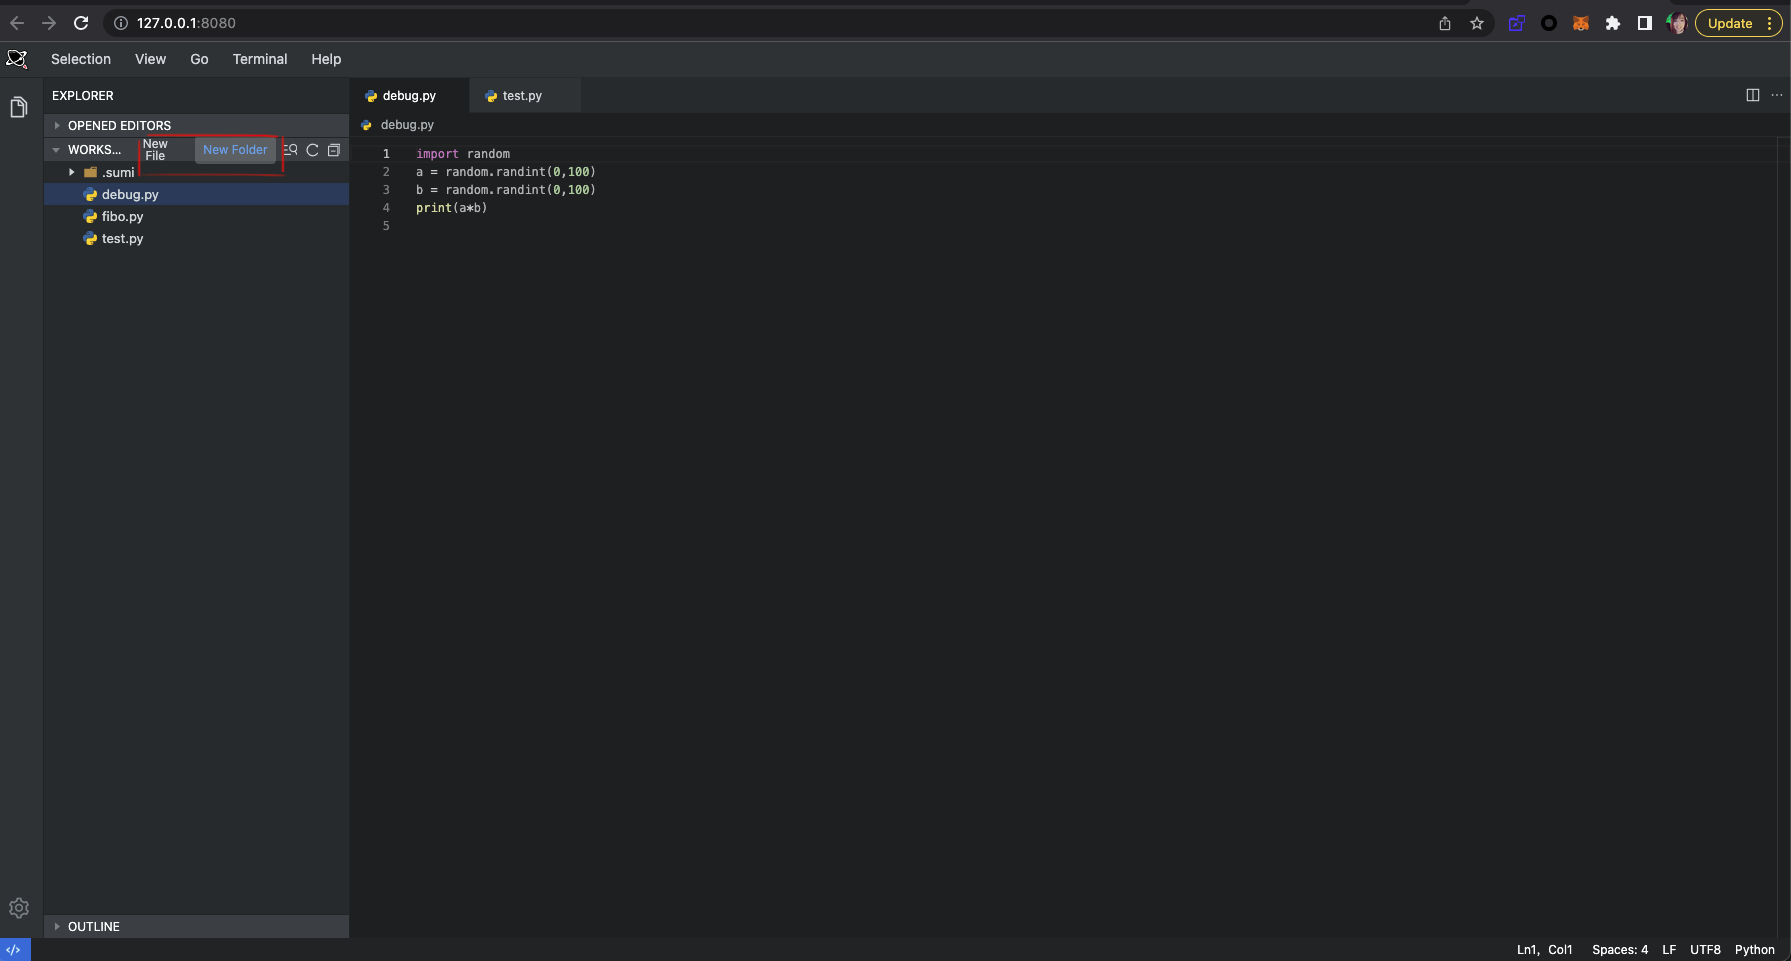Change language mode via Python in status bar
The image size is (1791, 961).
pyautogui.click(x=1755, y=949)
